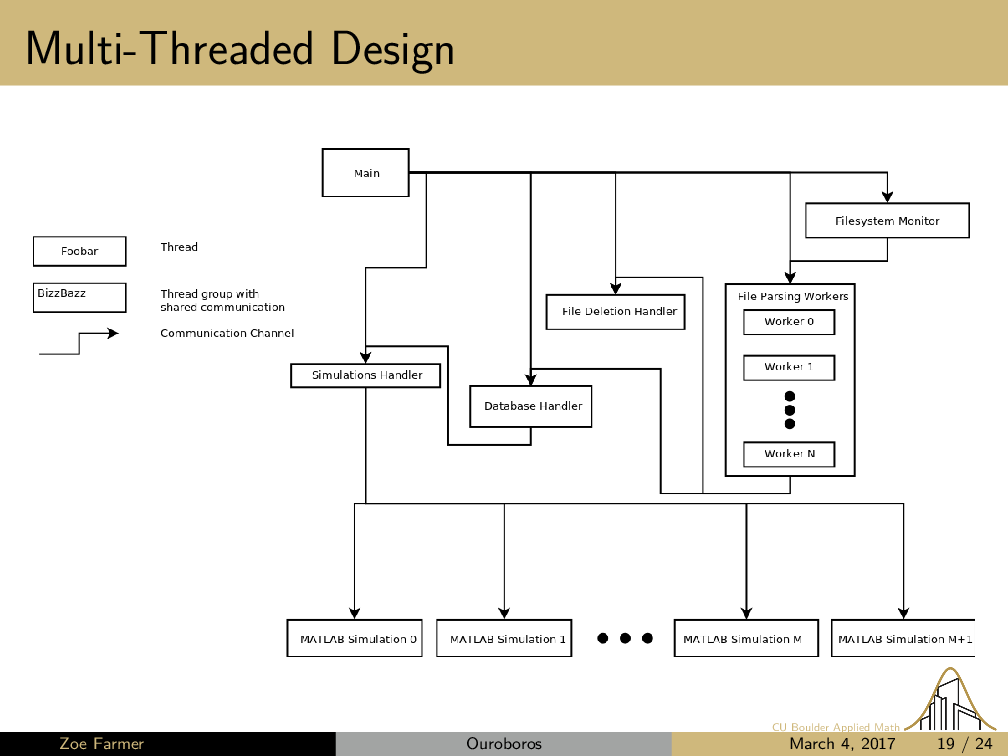Click the DizzBazz legend box
Image resolution: width=1008 pixels, height=756 pixels.
pos(80,297)
